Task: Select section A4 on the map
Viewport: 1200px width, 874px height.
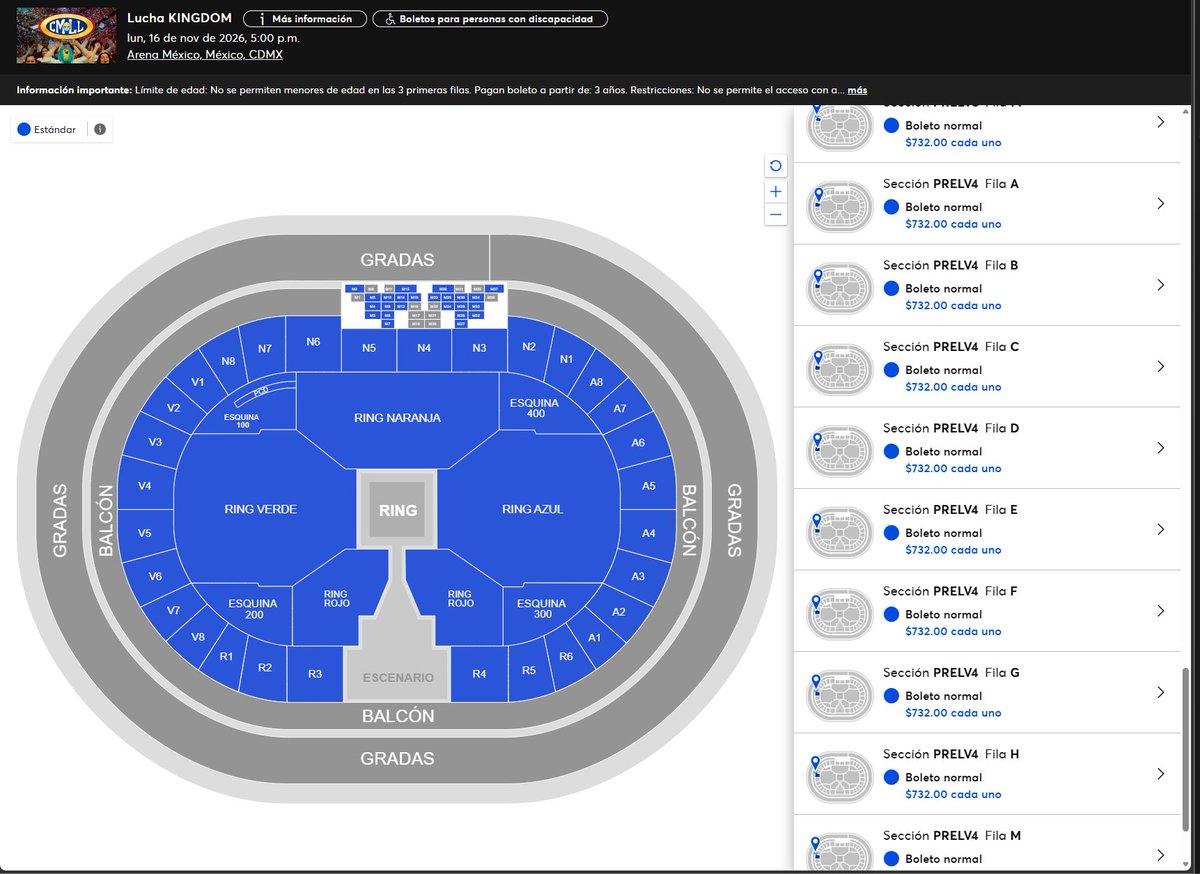Action: click(x=649, y=533)
